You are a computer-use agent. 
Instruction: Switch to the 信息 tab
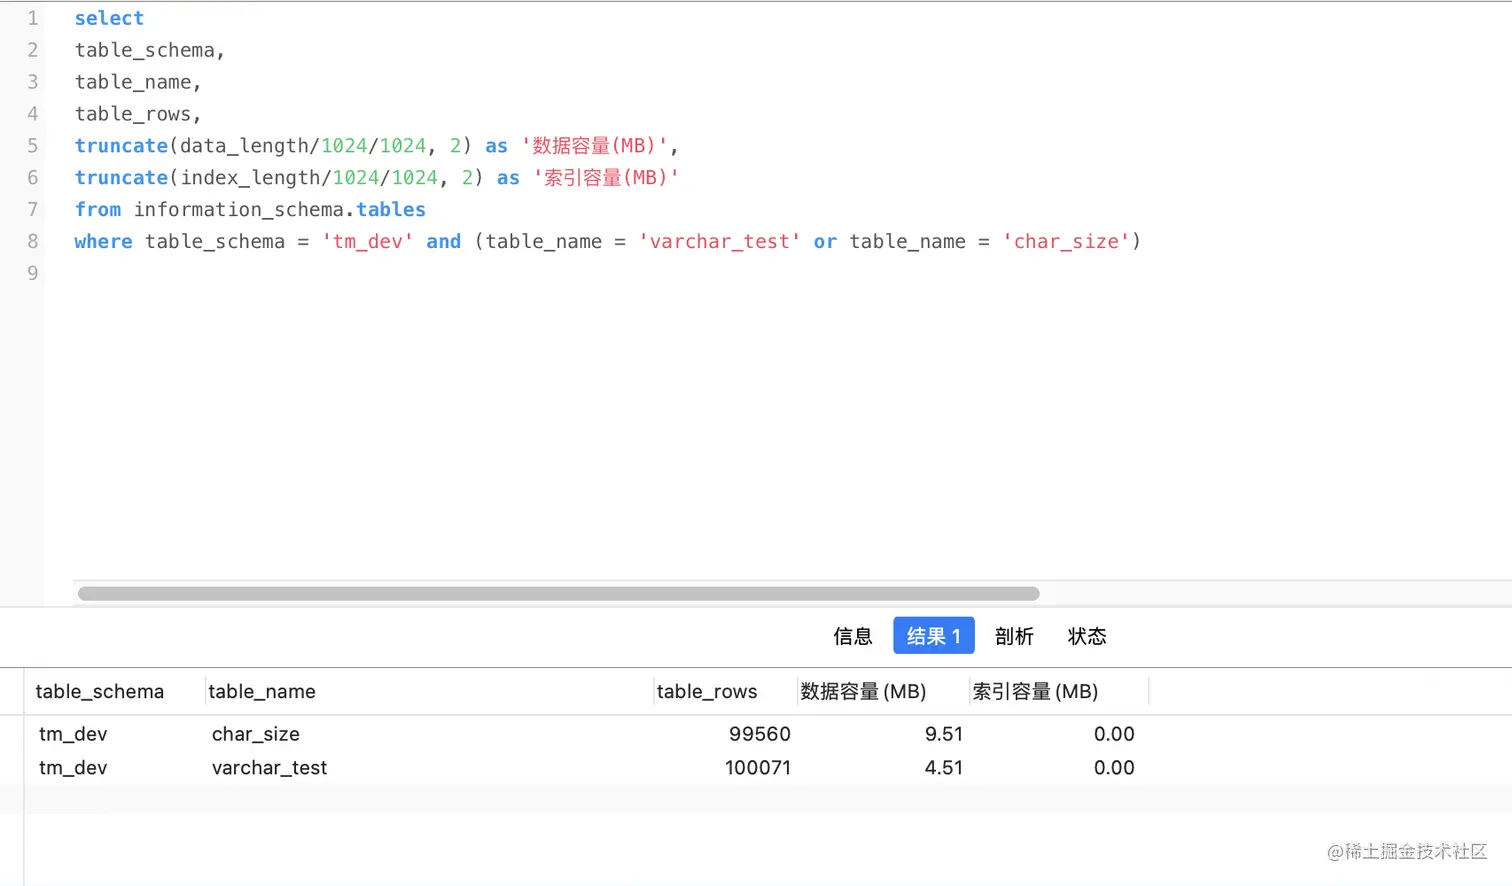(x=852, y=636)
